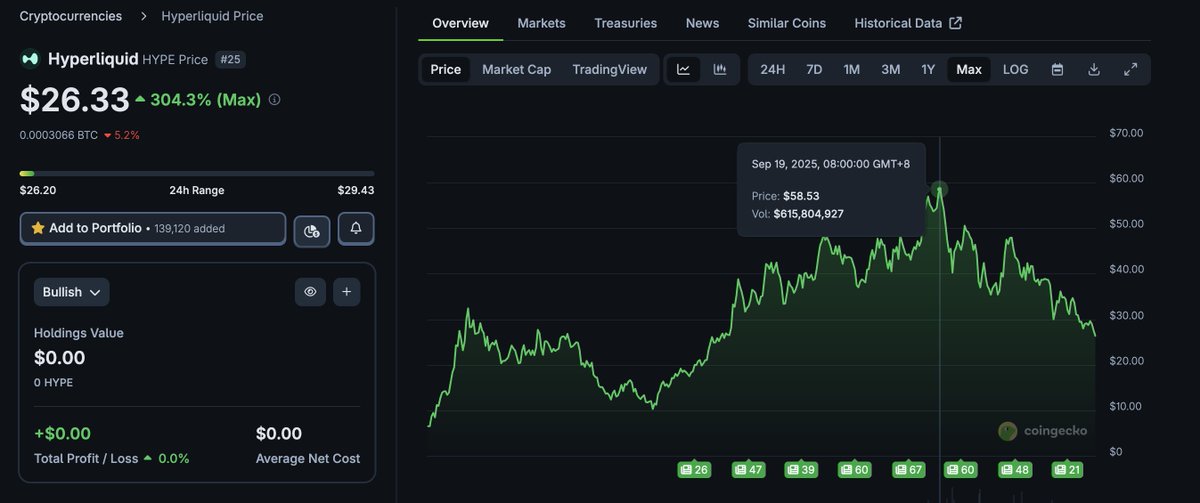Select the TradingView chart mode
This screenshot has height=503, width=1200.
click(610, 69)
